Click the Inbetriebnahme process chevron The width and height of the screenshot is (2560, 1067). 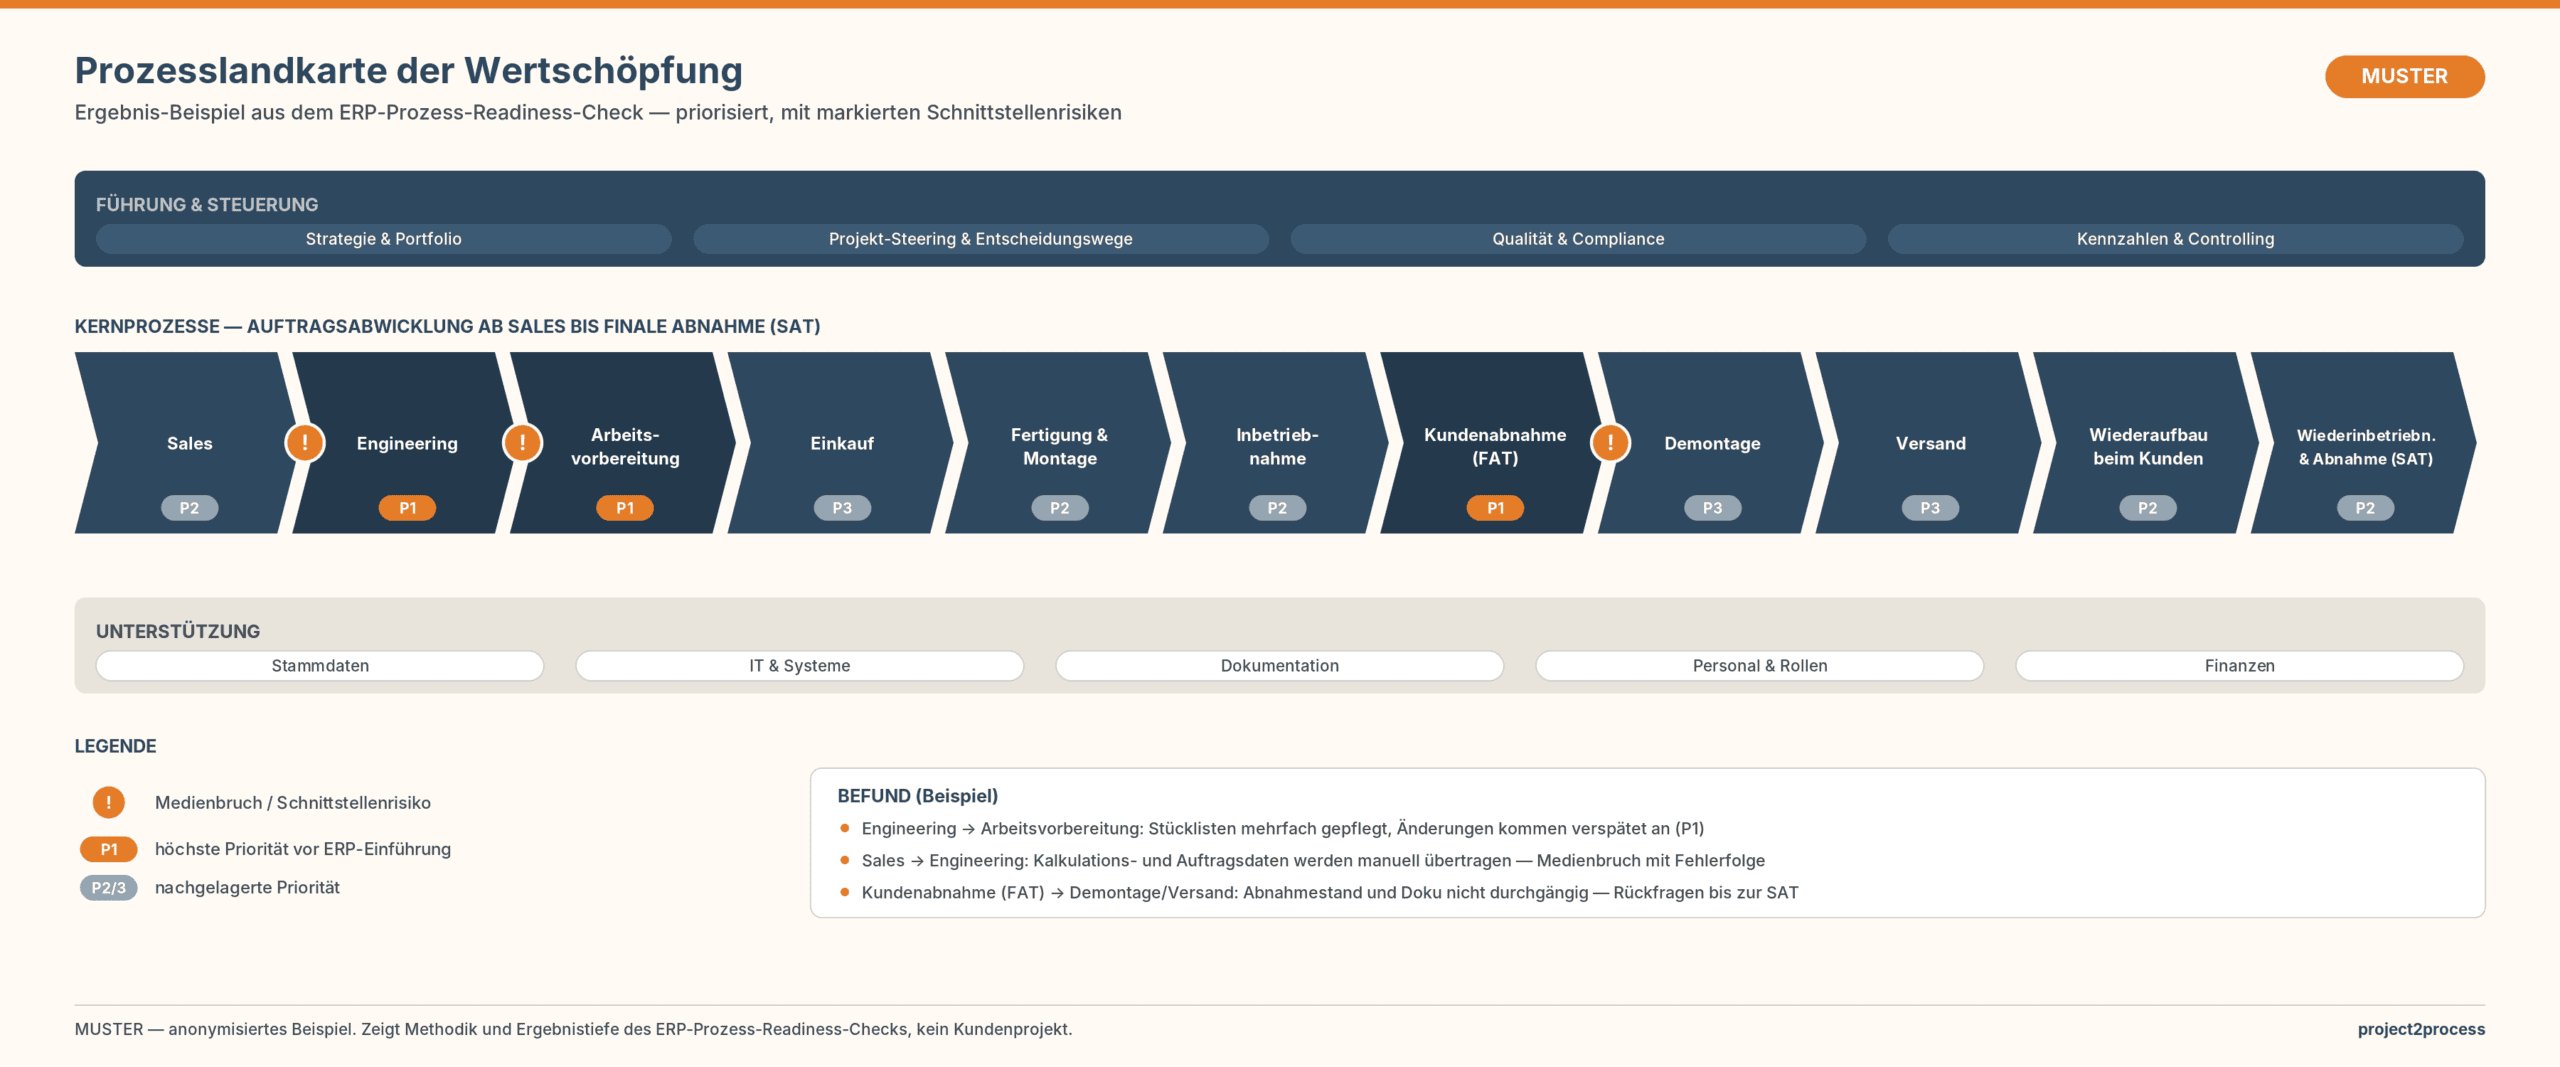1277,442
